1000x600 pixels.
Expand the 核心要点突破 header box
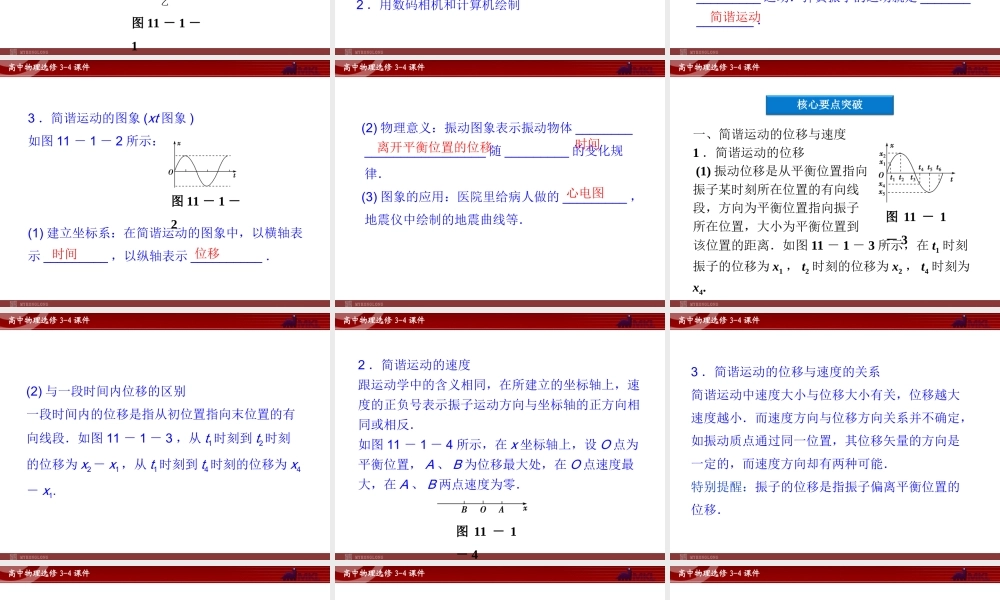tap(830, 104)
